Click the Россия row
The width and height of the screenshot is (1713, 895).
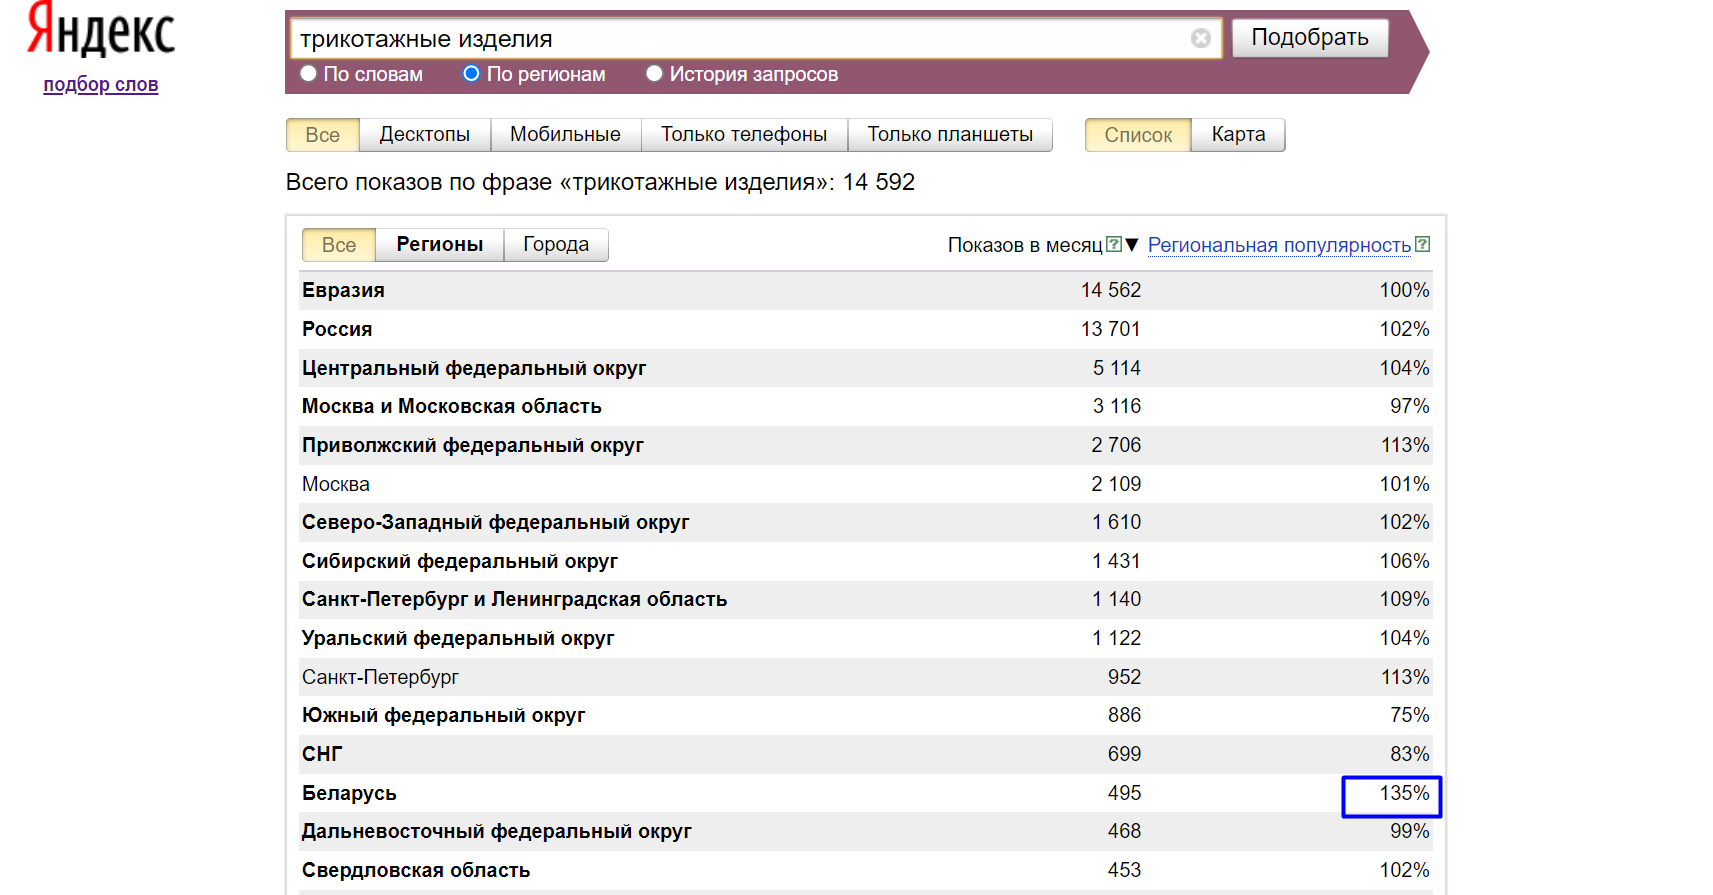(x=866, y=329)
